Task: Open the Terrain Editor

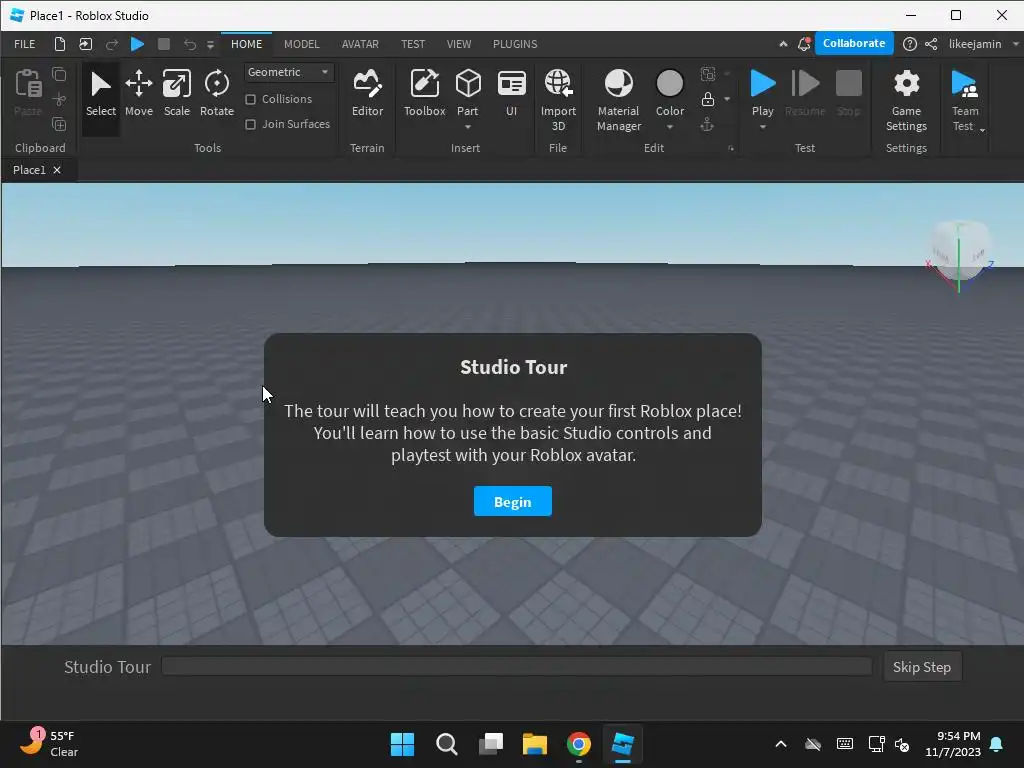Action: click(367, 95)
